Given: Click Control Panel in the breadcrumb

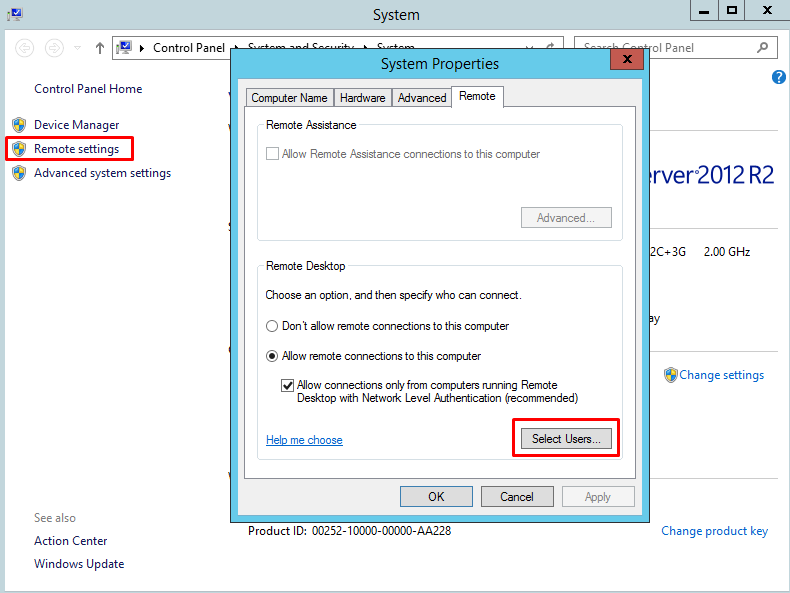Looking at the screenshot, I should pyautogui.click(x=189, y=48).
